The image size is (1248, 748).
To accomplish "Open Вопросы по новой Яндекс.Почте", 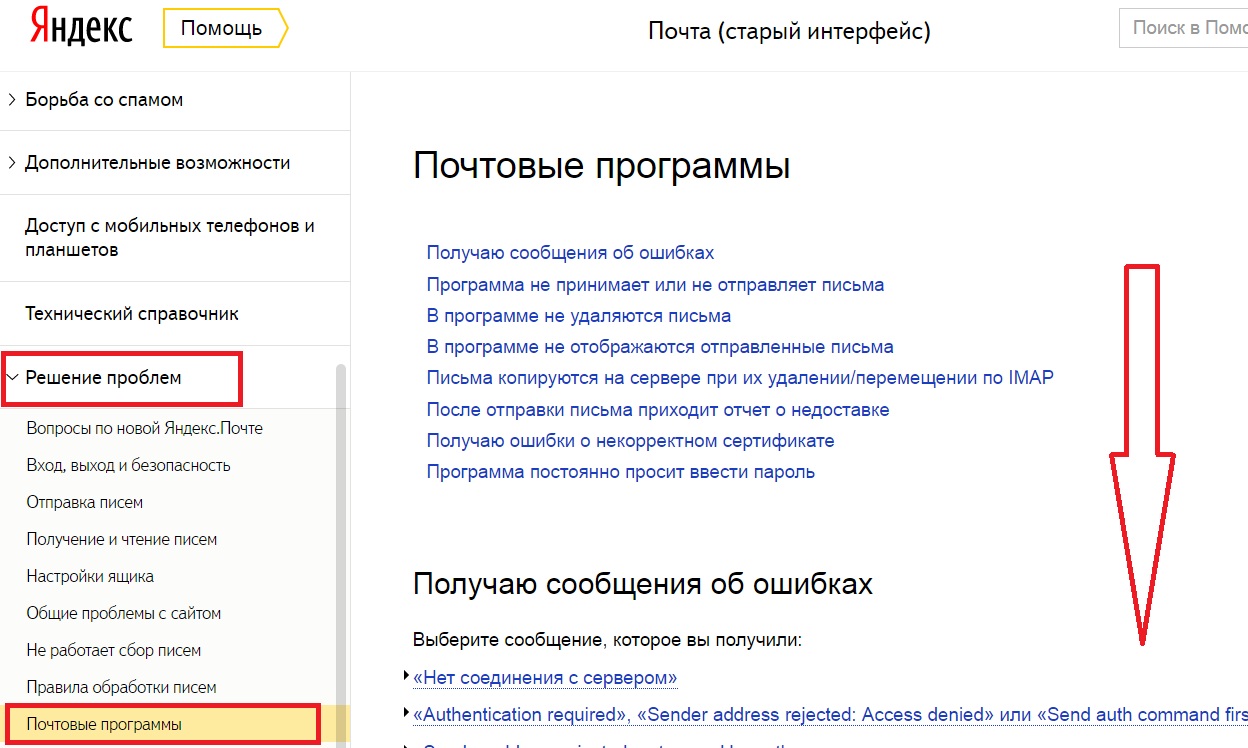I will (145, 428).
